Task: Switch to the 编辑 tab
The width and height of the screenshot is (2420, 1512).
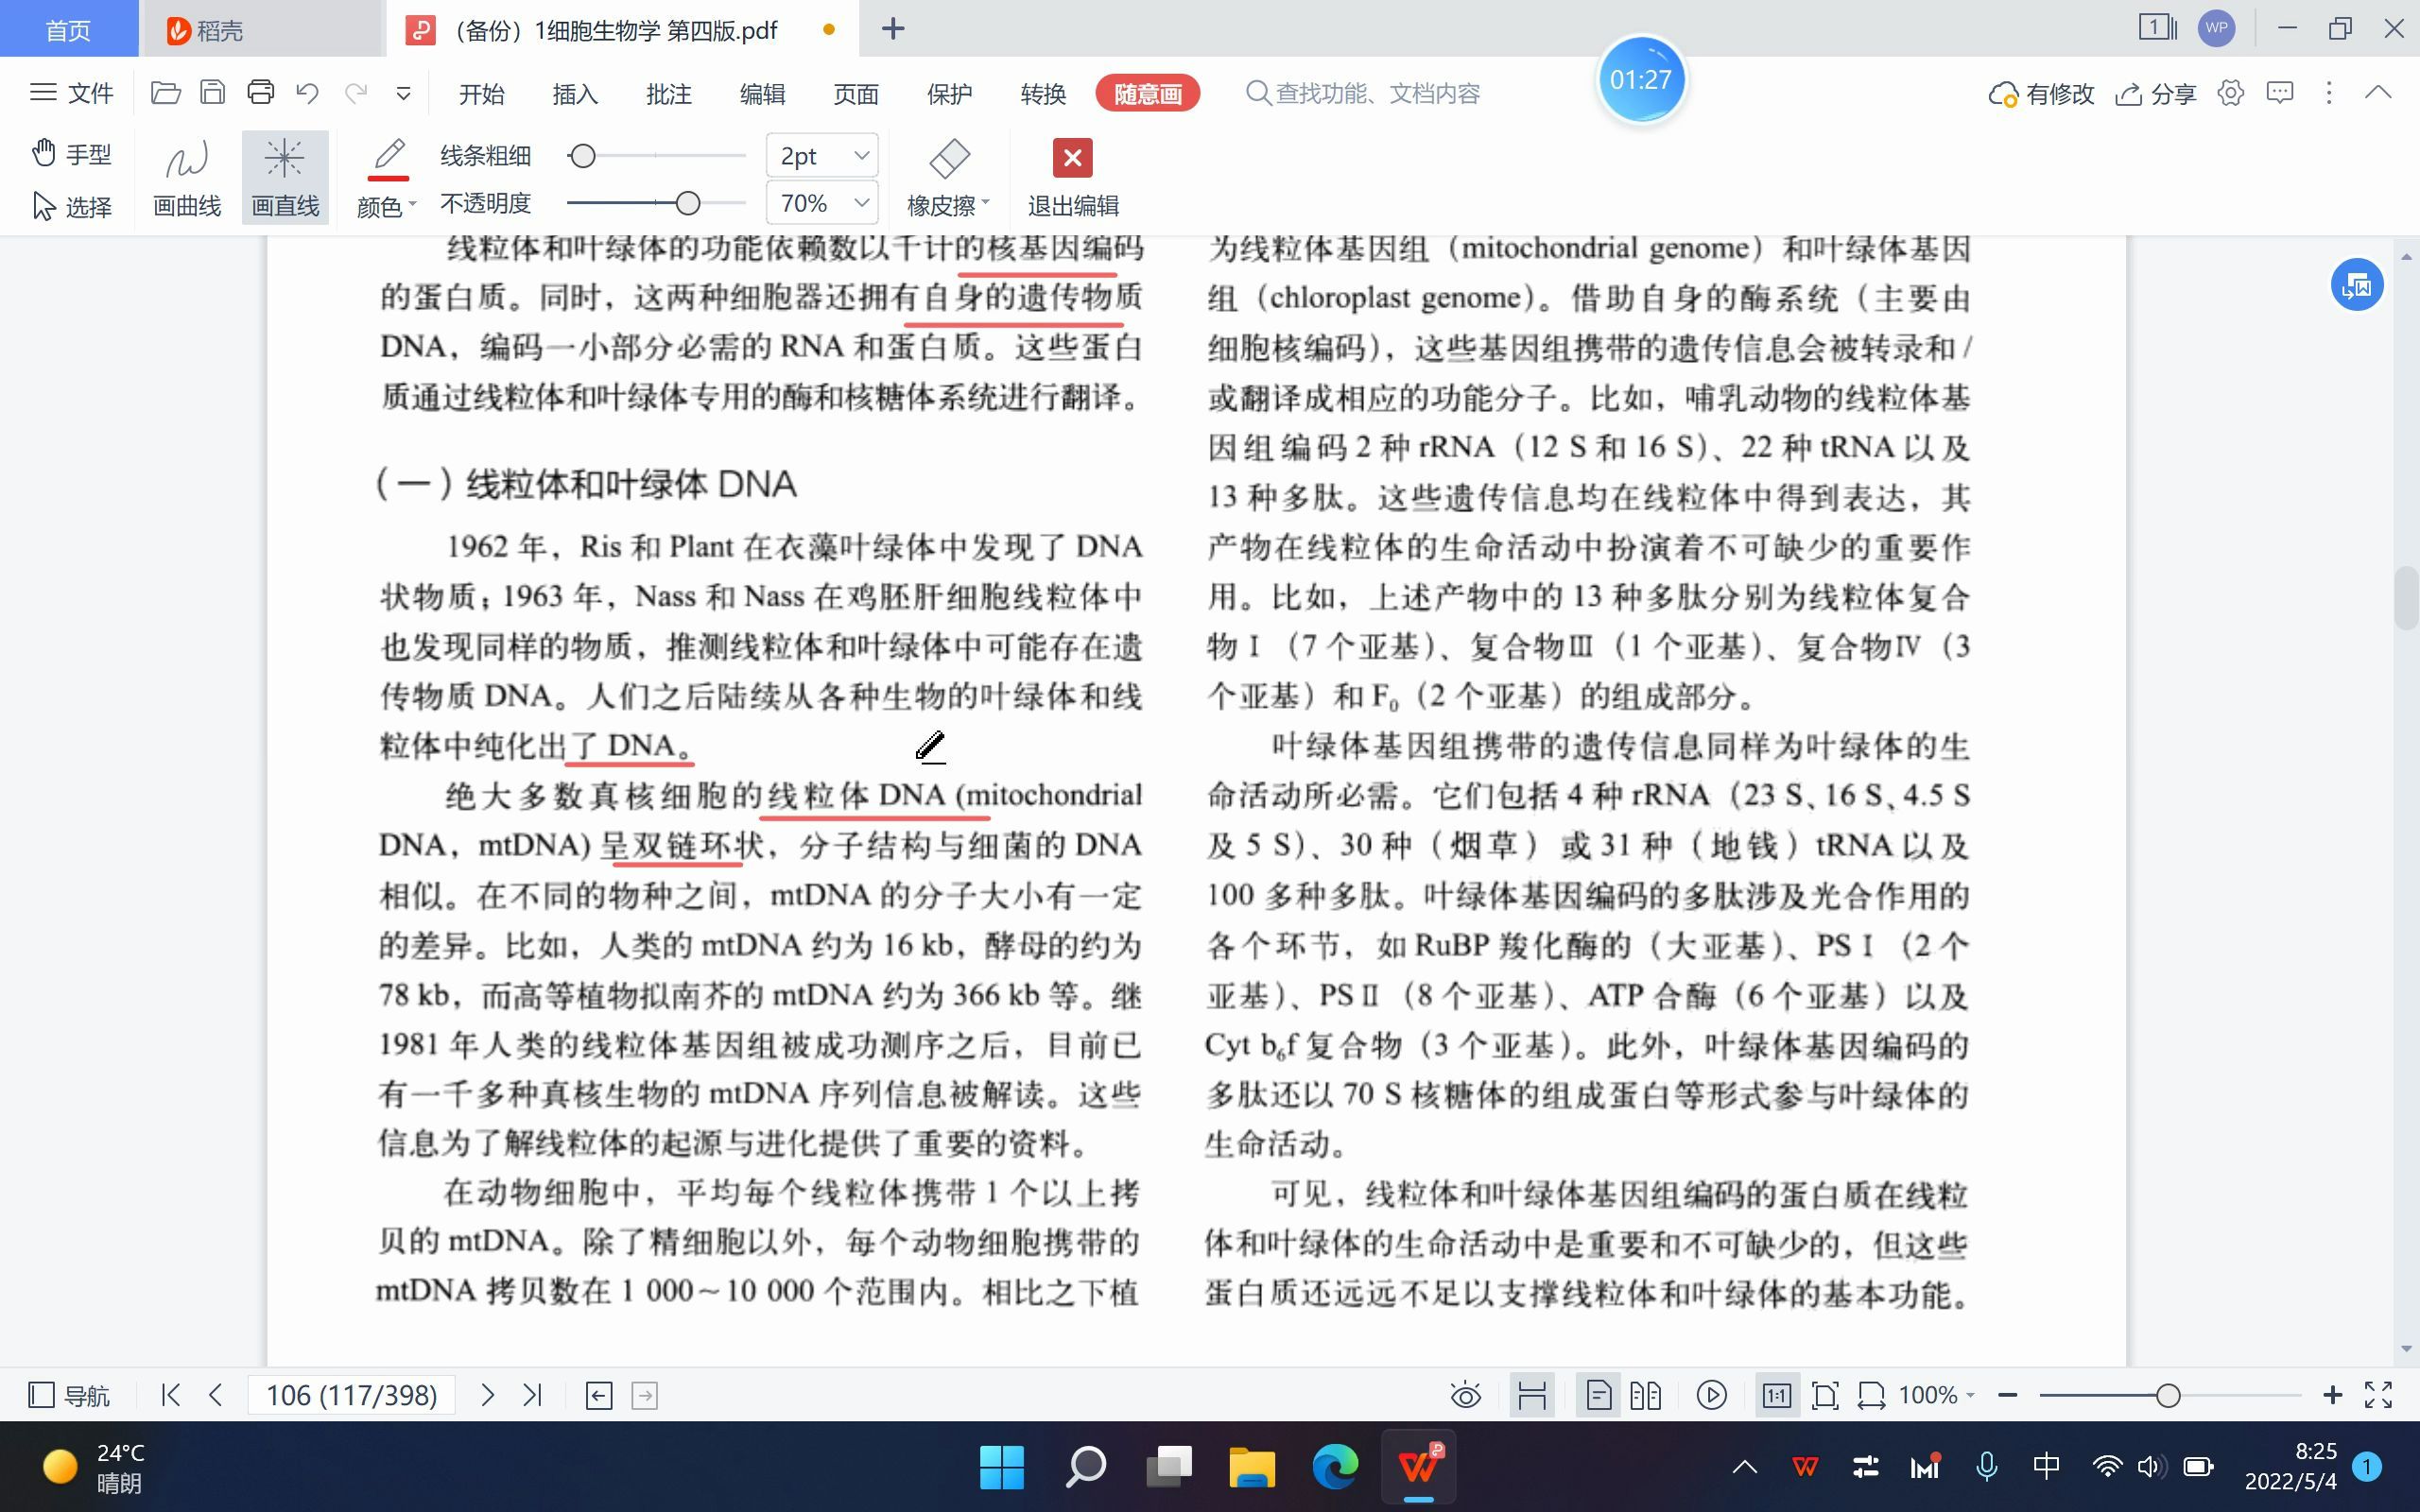Action: [763, 94]
